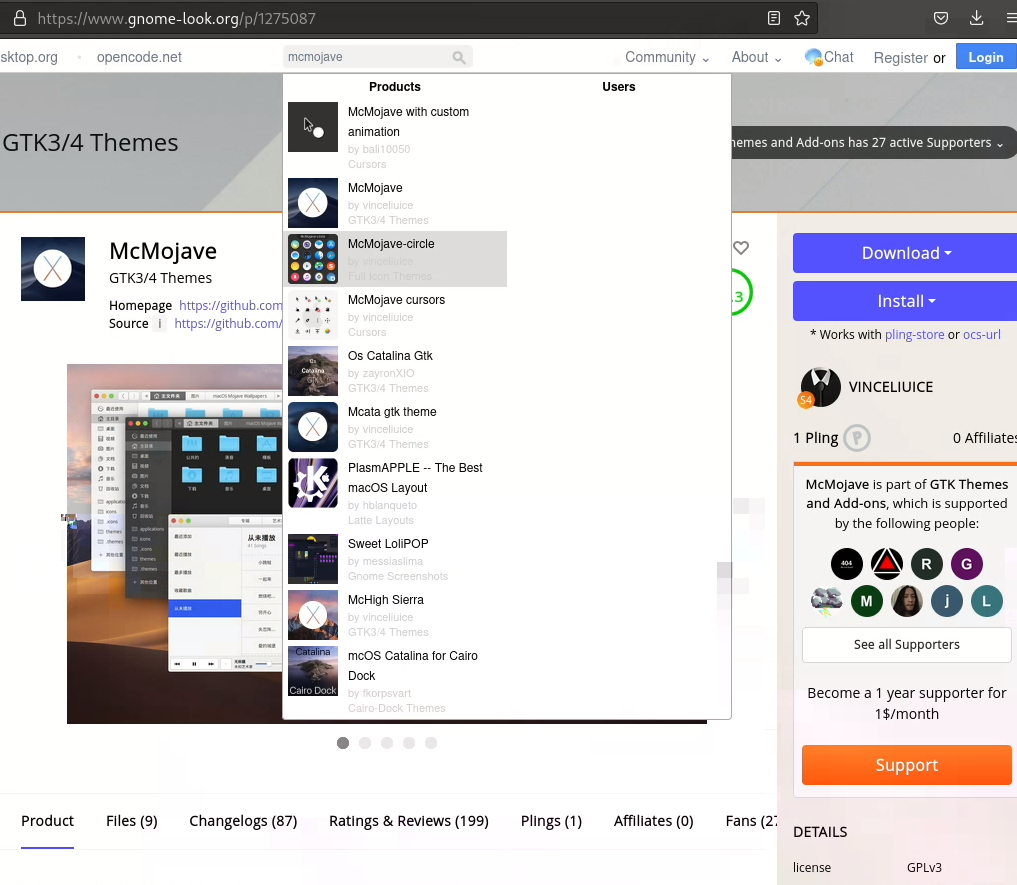1017x885 pixels.
Task: Click the Login button
Action: [986, 57]
